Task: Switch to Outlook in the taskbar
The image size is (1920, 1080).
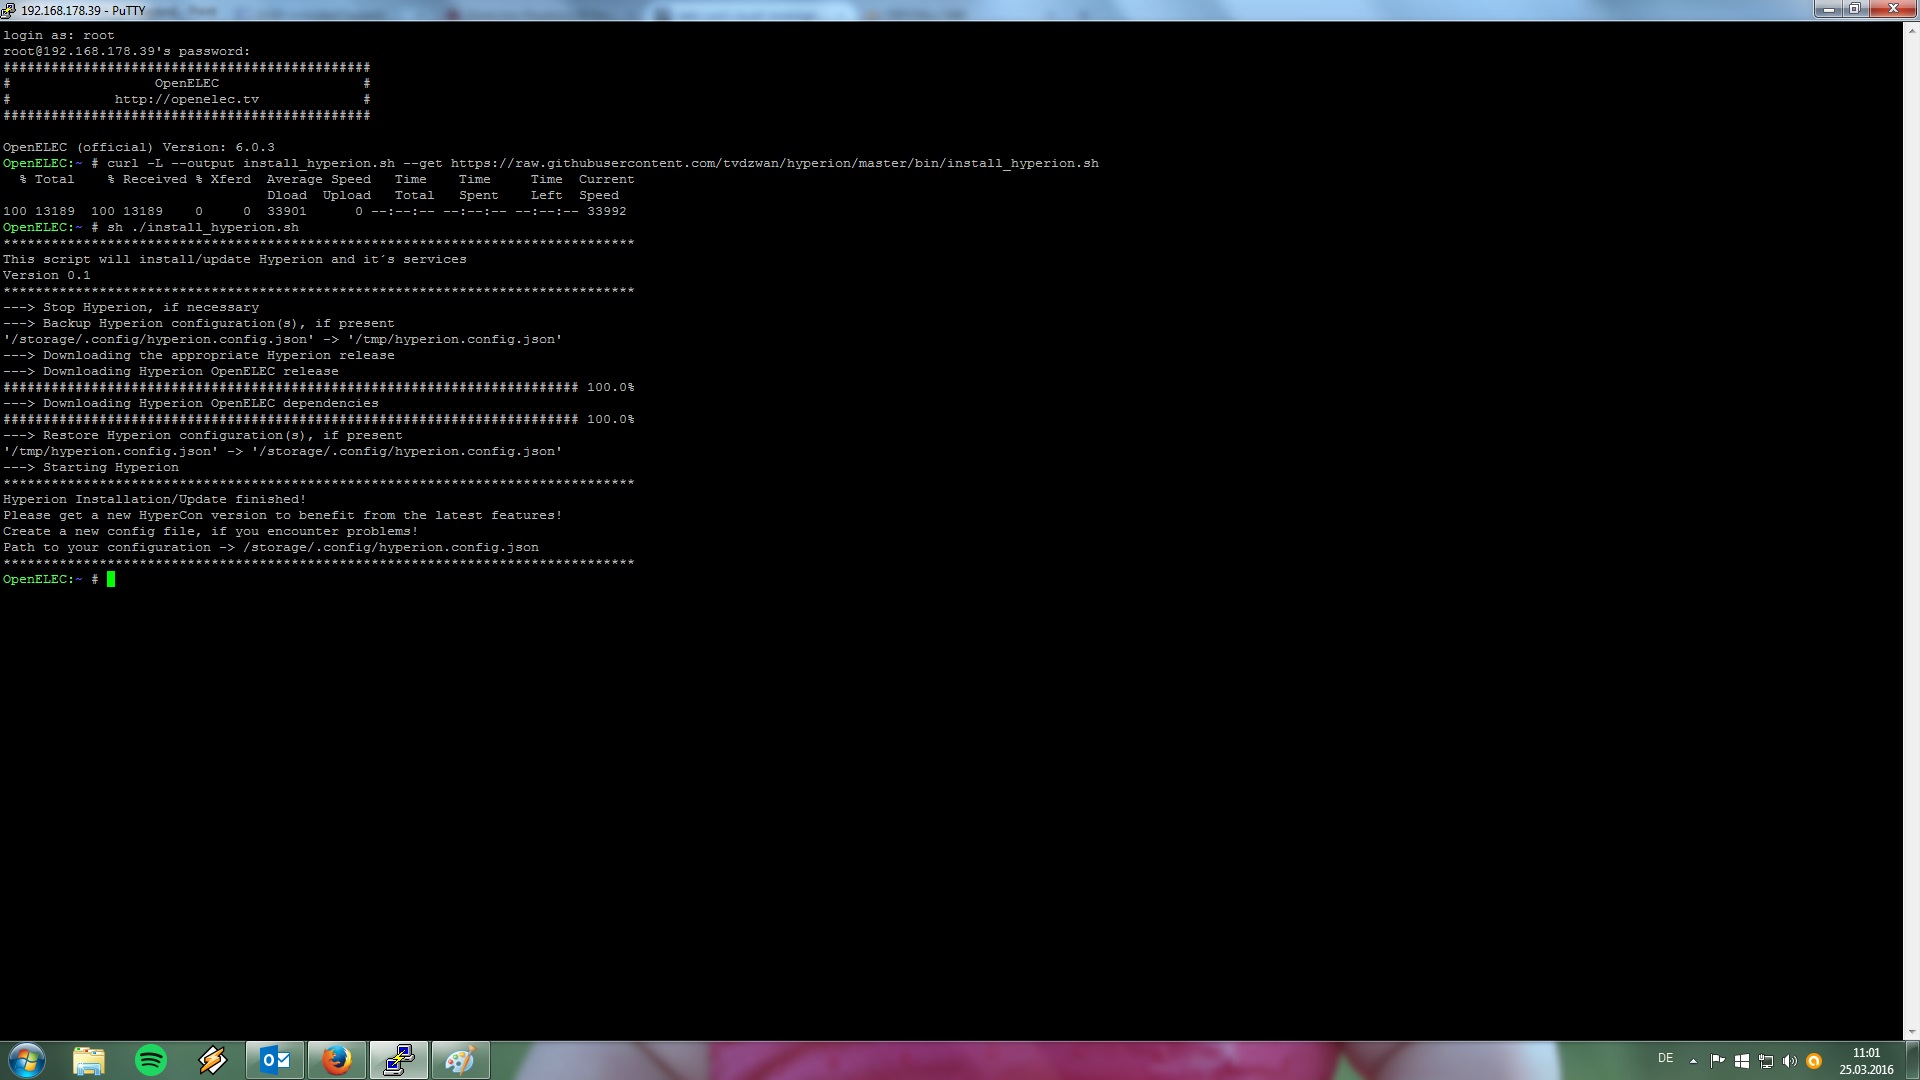Action: 275,1060
